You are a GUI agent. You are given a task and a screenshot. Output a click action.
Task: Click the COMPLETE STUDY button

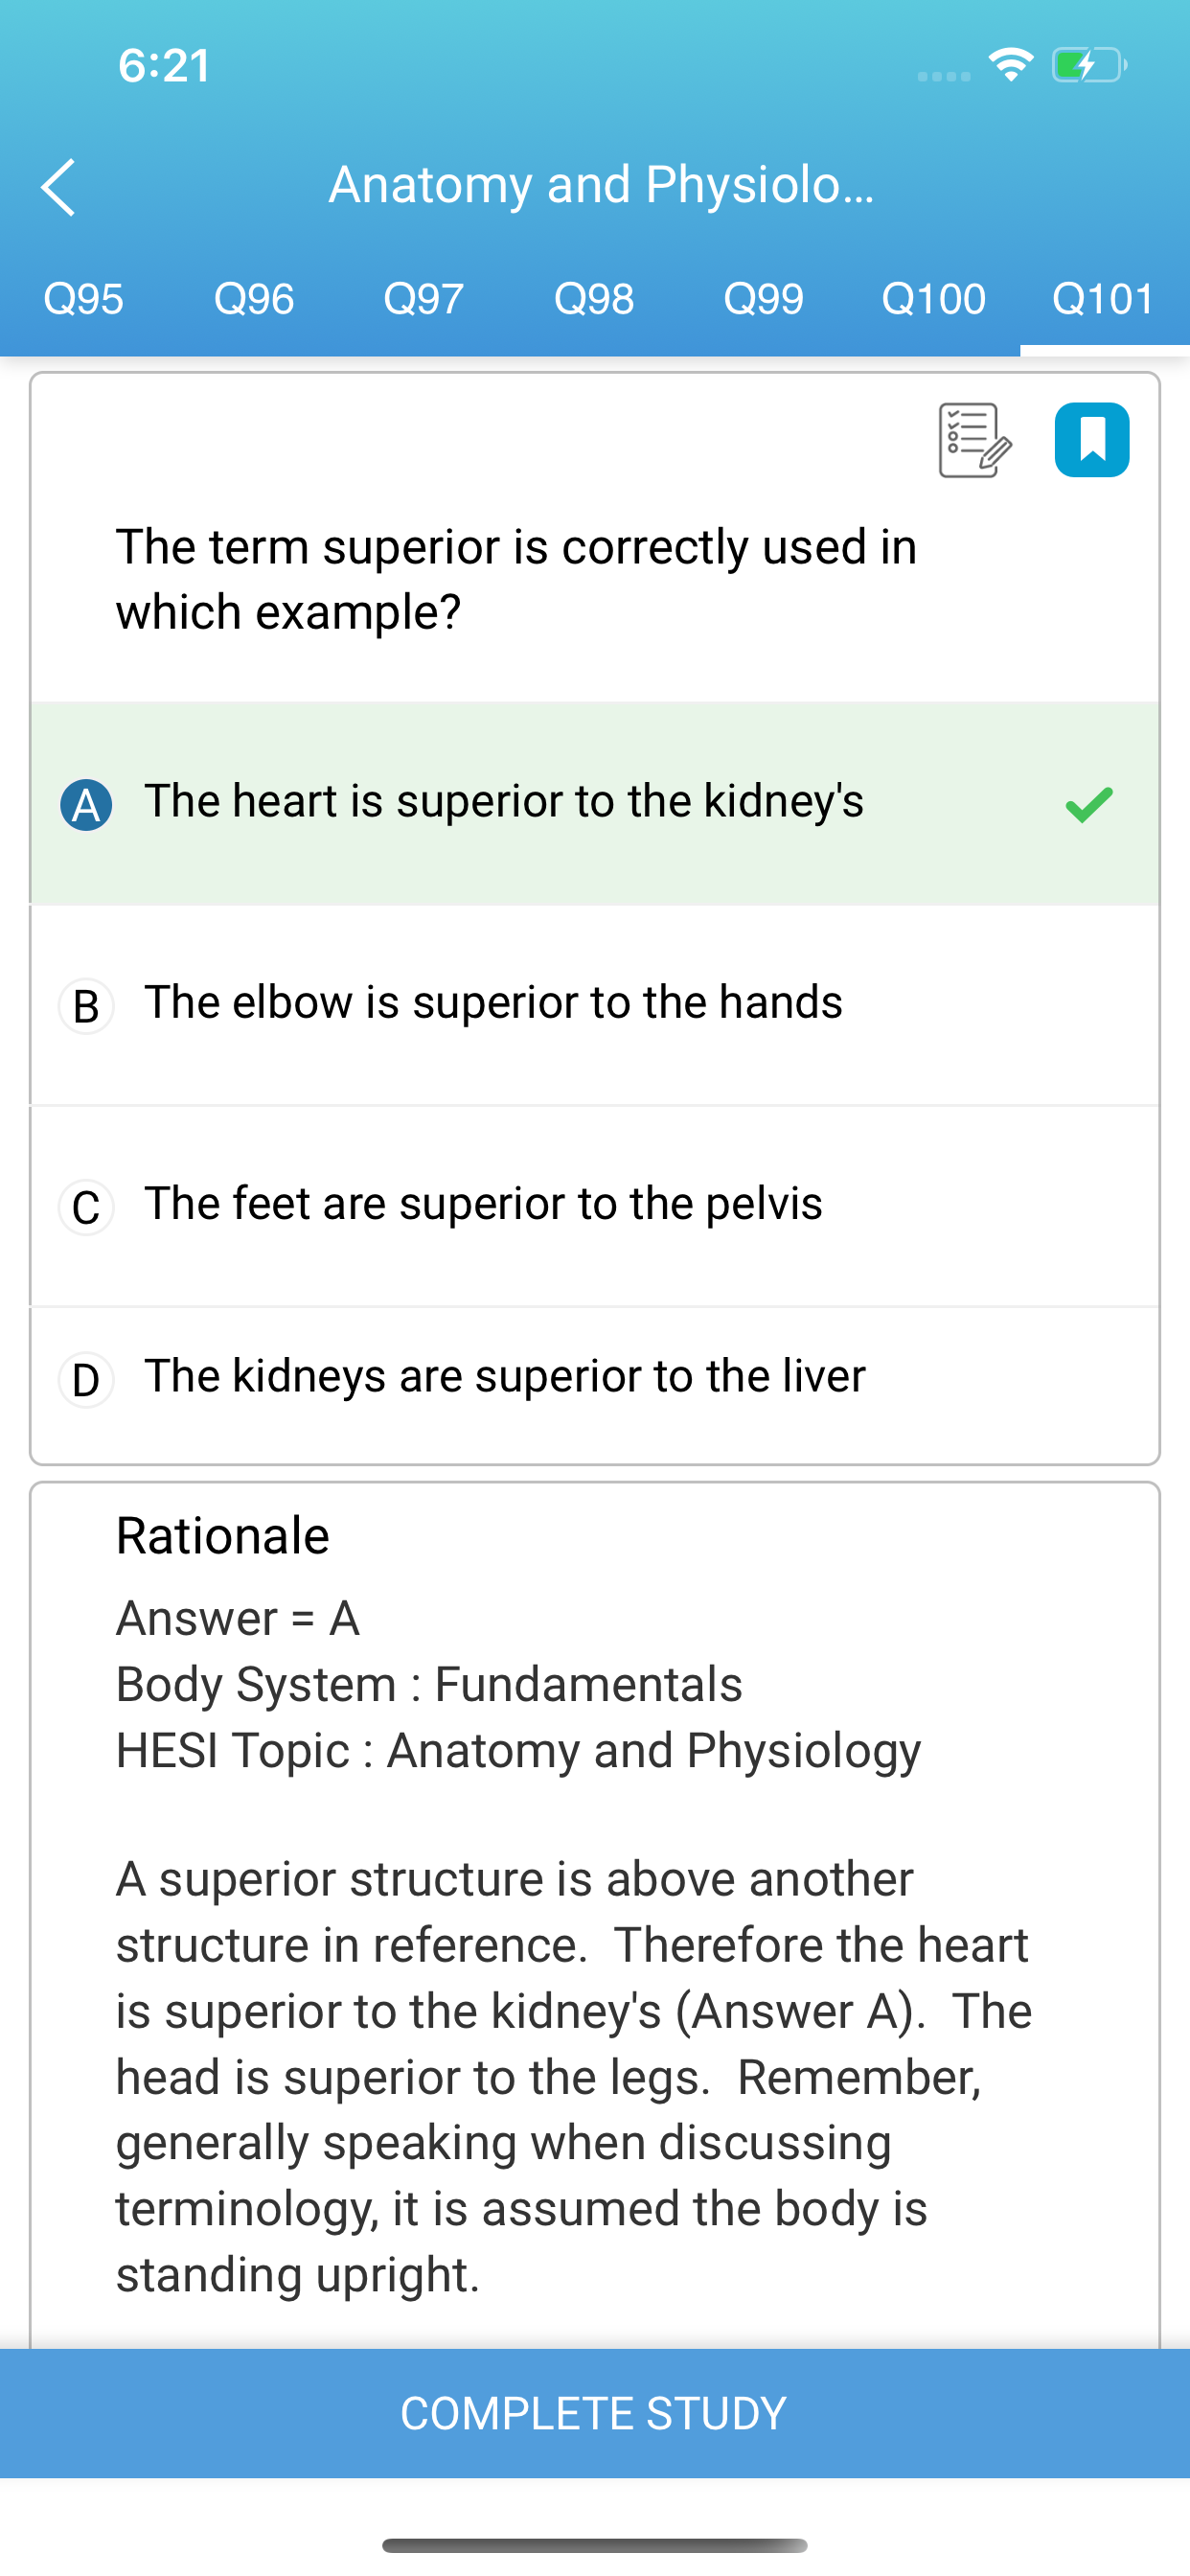point(595,2413)
